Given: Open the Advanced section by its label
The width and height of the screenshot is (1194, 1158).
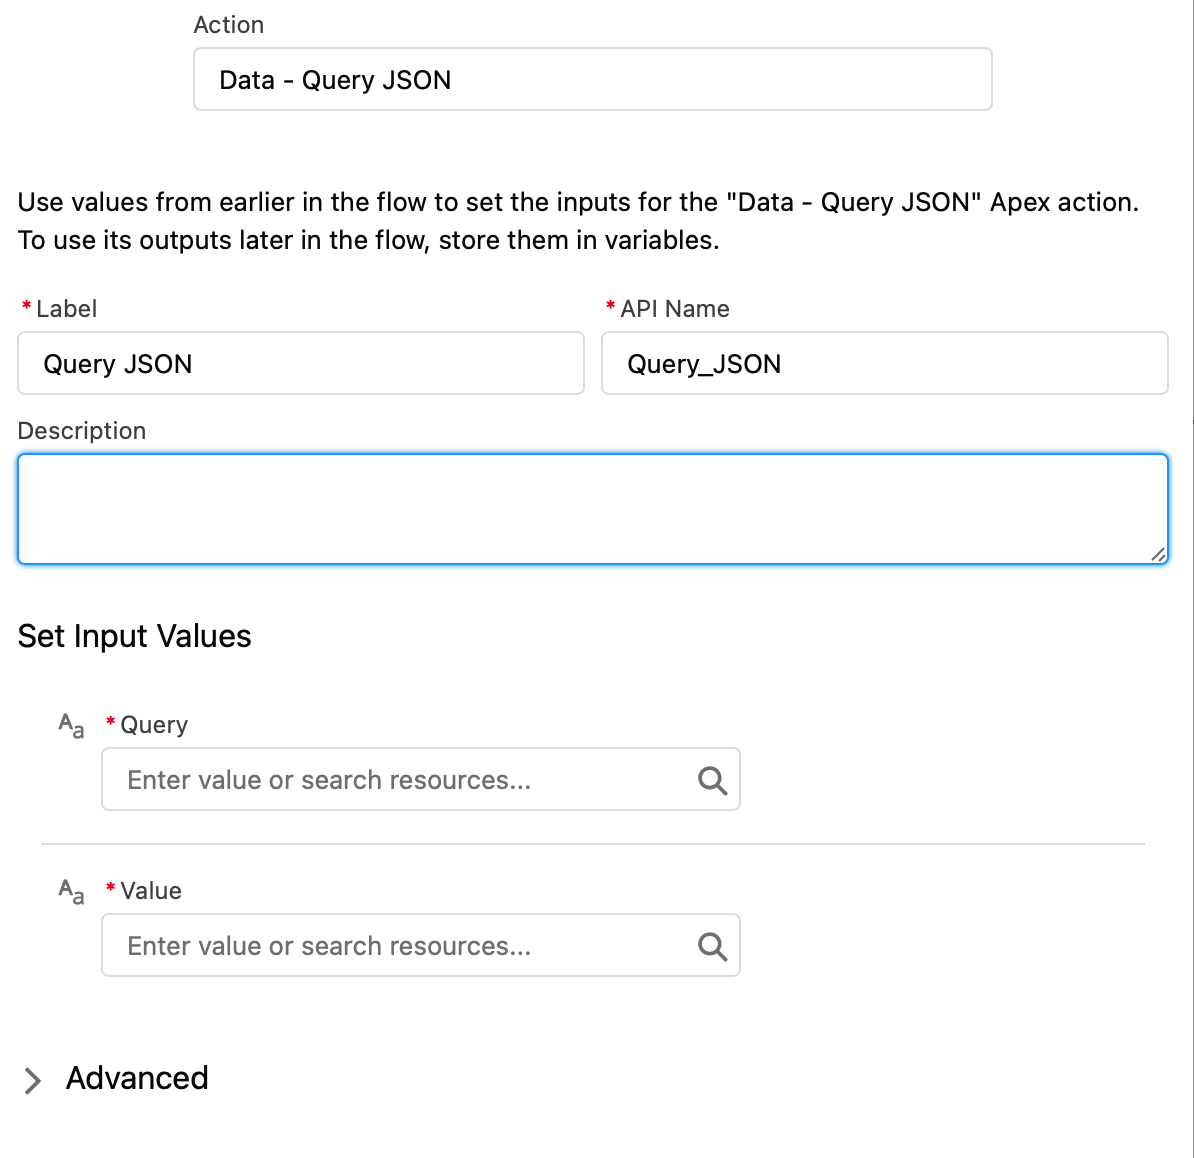Looking at the screenshot, I should coord(137,1078).
